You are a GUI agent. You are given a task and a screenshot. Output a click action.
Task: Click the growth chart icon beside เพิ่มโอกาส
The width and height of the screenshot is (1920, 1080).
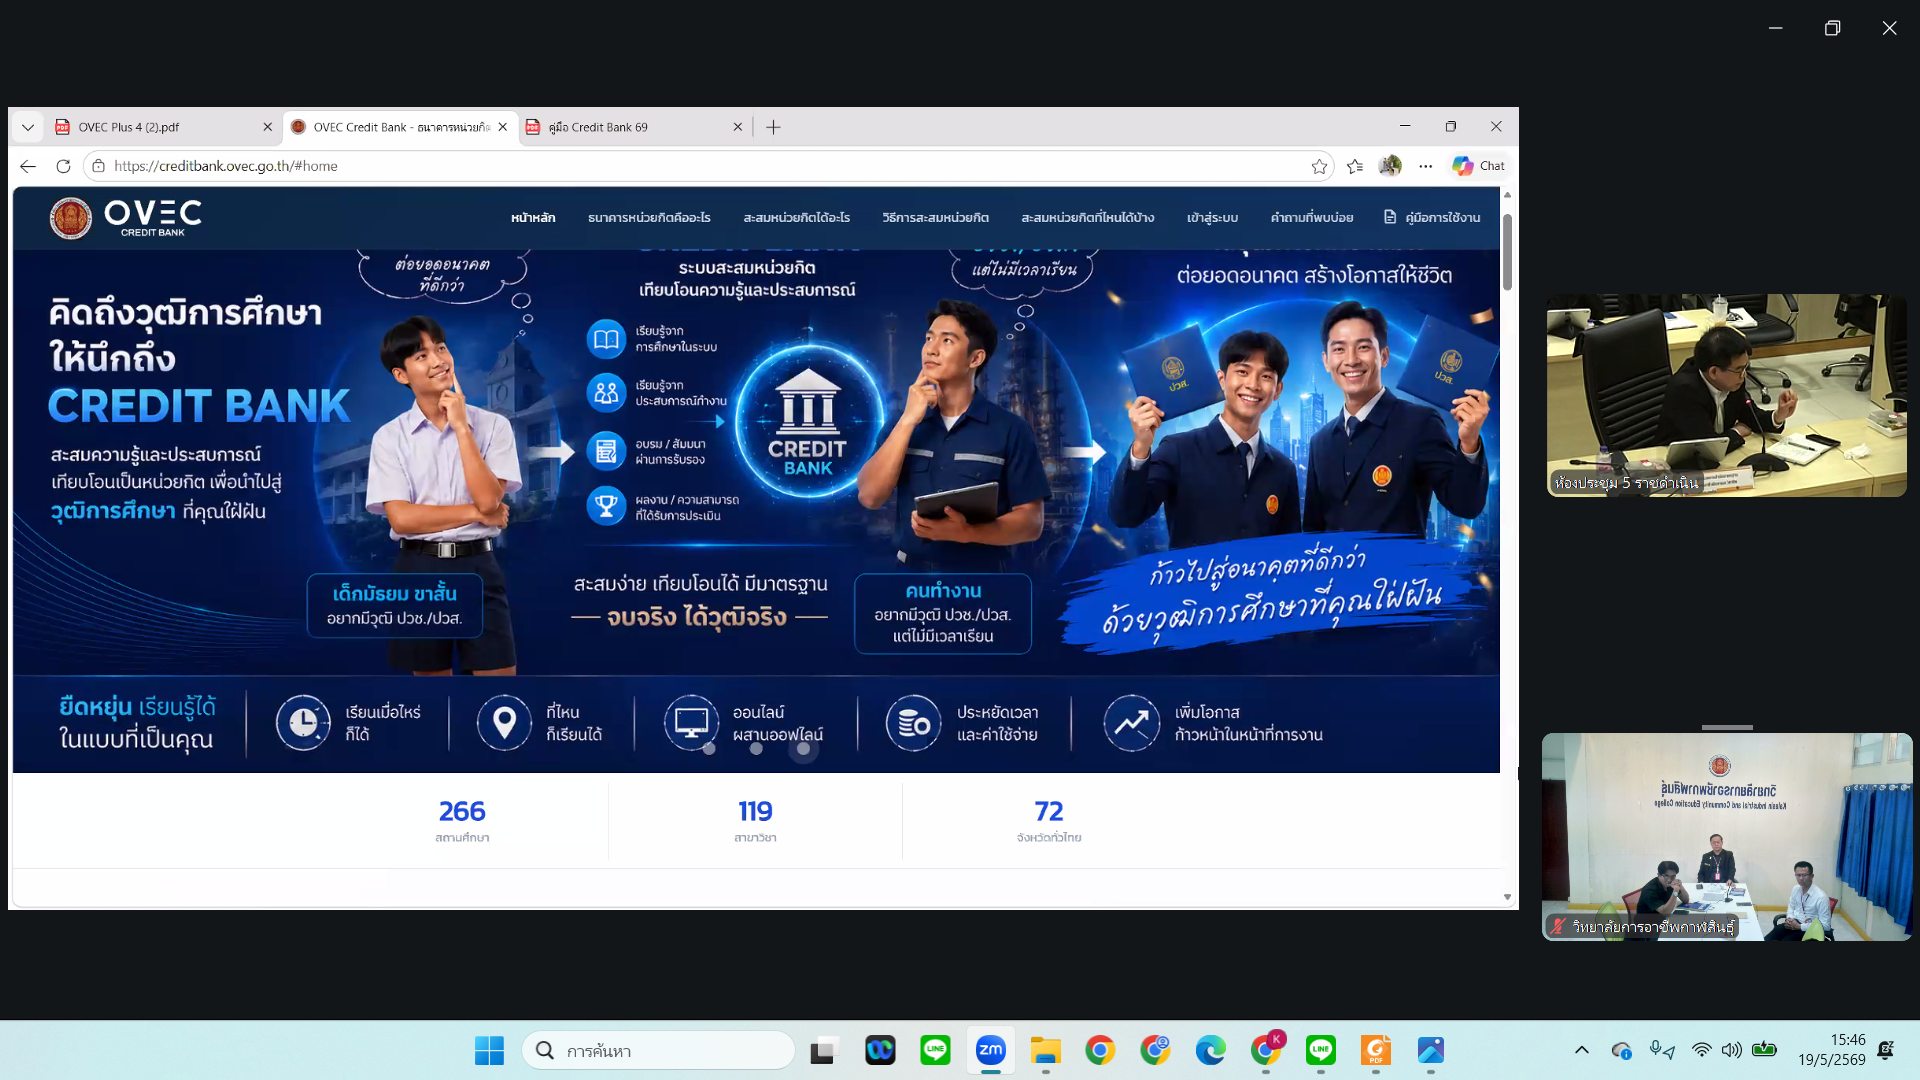[x=1131, y=722]
